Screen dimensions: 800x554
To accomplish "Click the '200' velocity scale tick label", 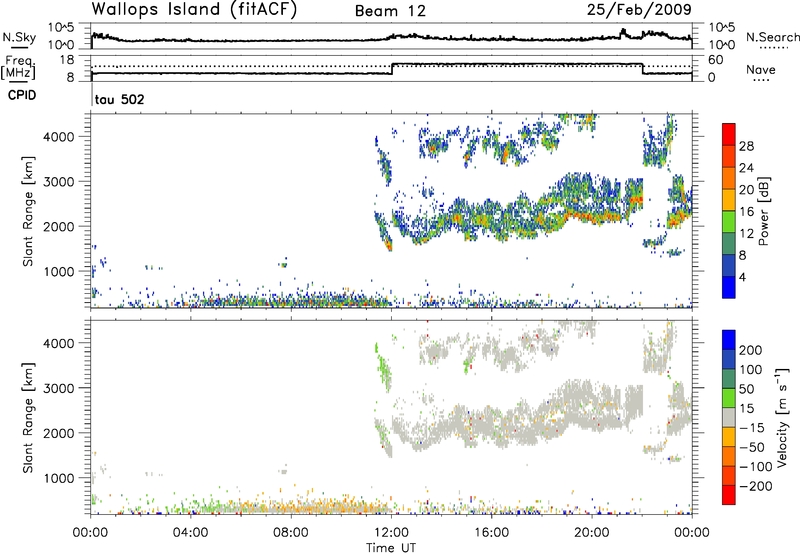I will click(x=751, y=350).
